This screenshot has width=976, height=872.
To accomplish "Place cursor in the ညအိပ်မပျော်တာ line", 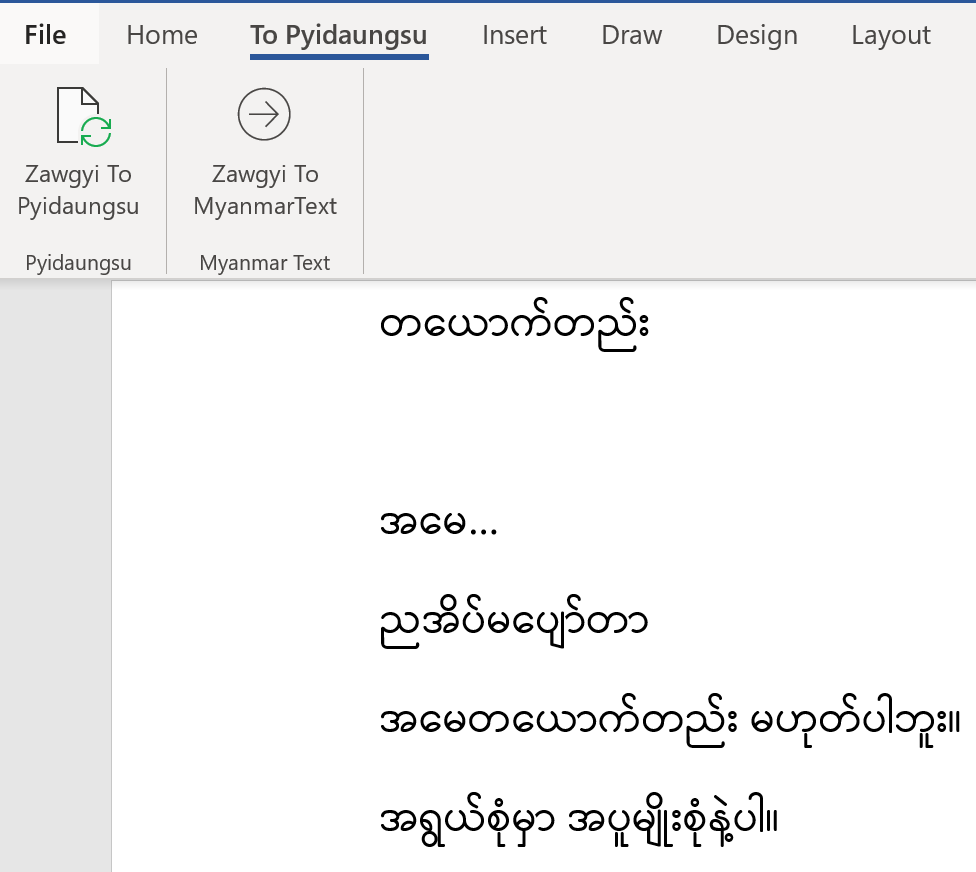I will (515, 618).
